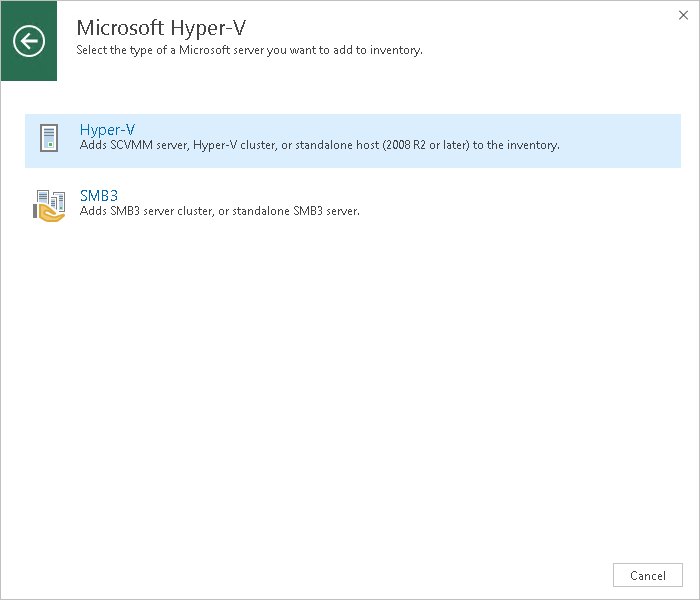Click the SMB3 shared server icon

coord(48,204)
